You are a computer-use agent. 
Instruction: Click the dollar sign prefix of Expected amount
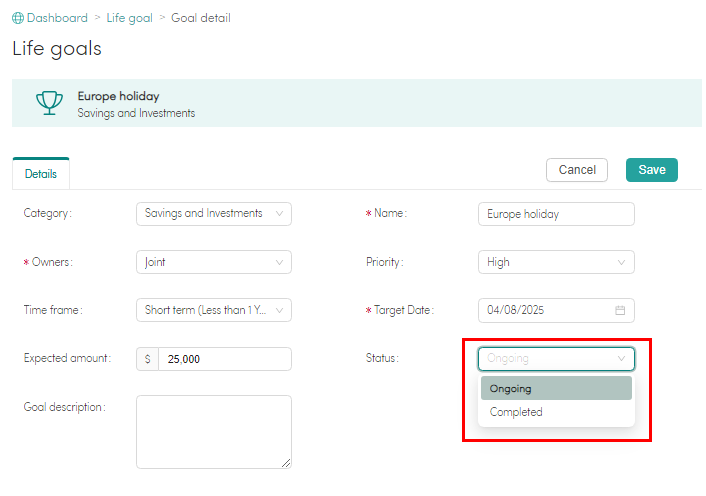[x=148, y=359]
